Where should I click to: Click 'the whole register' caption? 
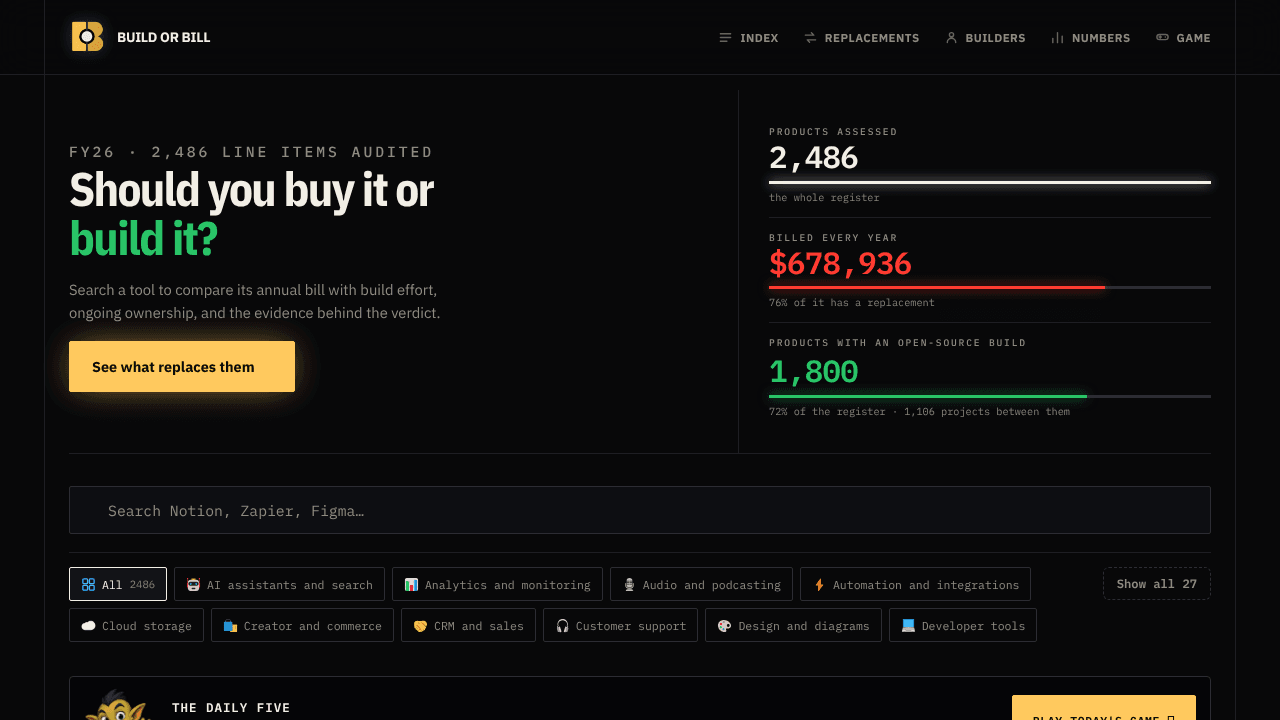coord(824,198)
